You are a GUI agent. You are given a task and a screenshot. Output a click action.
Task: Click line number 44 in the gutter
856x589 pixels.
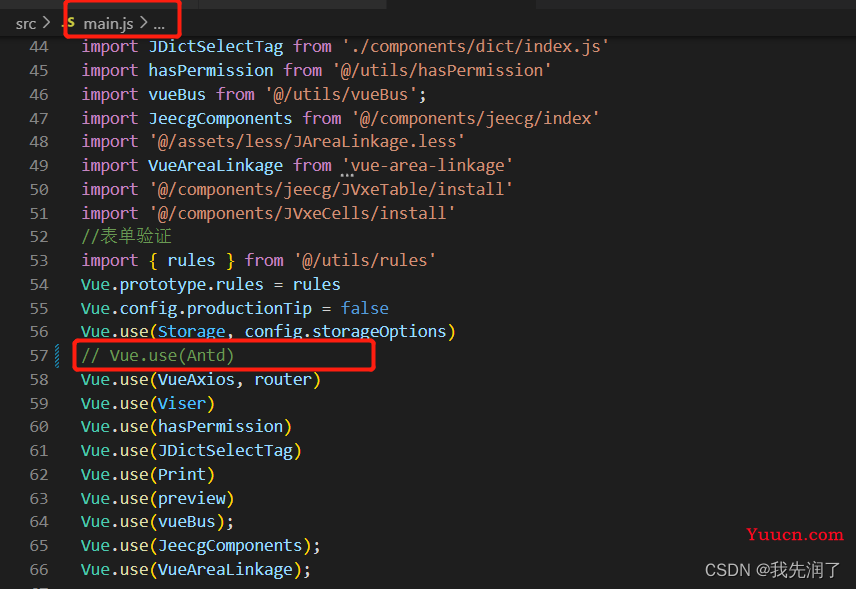39,47
